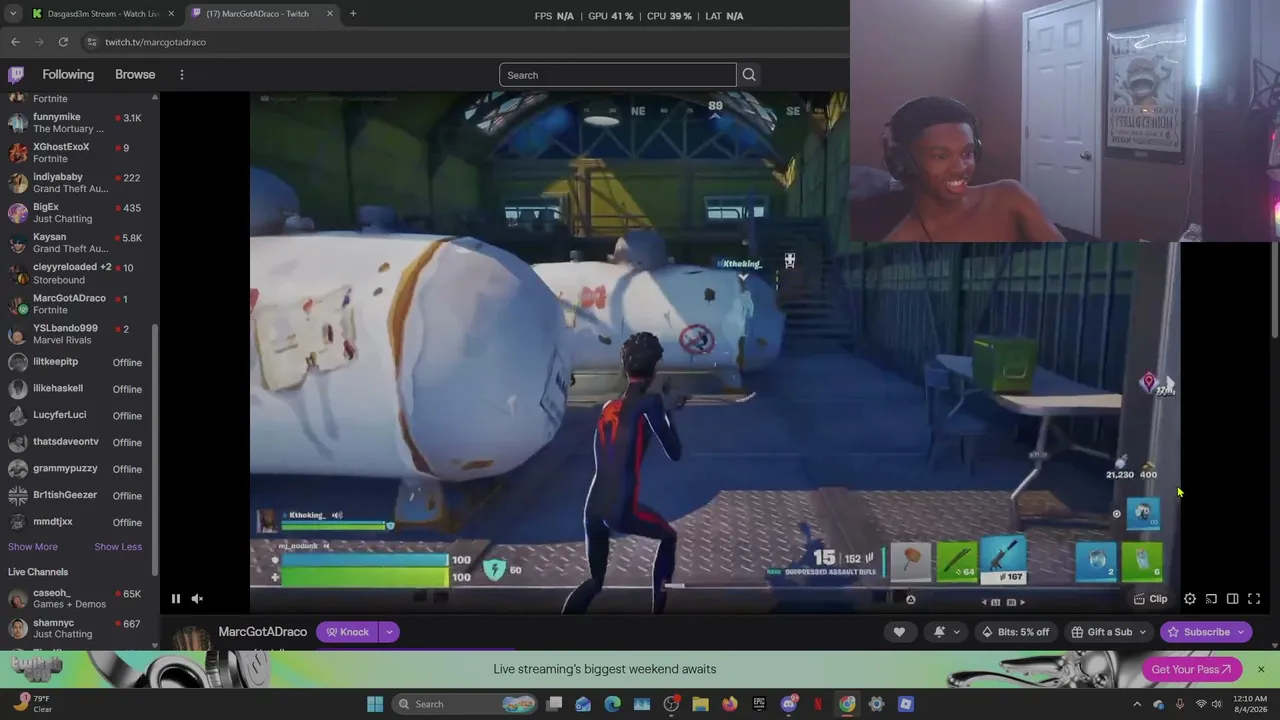1280x720 pixels.
Task: Open Epic Games Launcher from taskbar
Action: [759, 704]
